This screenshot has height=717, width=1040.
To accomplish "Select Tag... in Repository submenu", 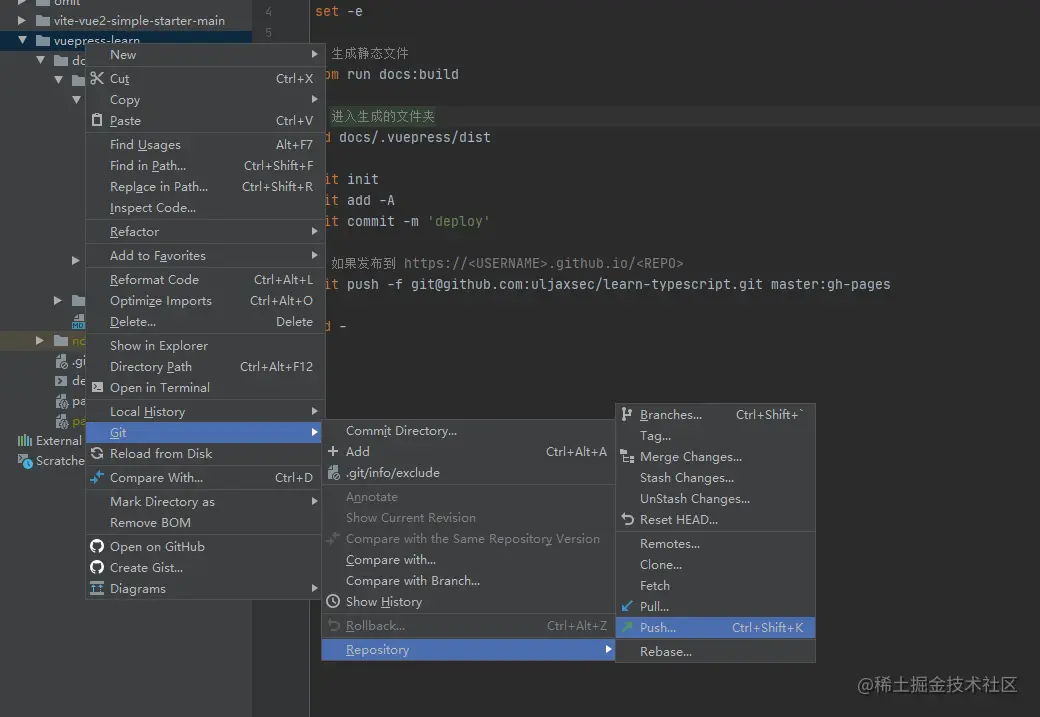I will click(x=716, y=436).
